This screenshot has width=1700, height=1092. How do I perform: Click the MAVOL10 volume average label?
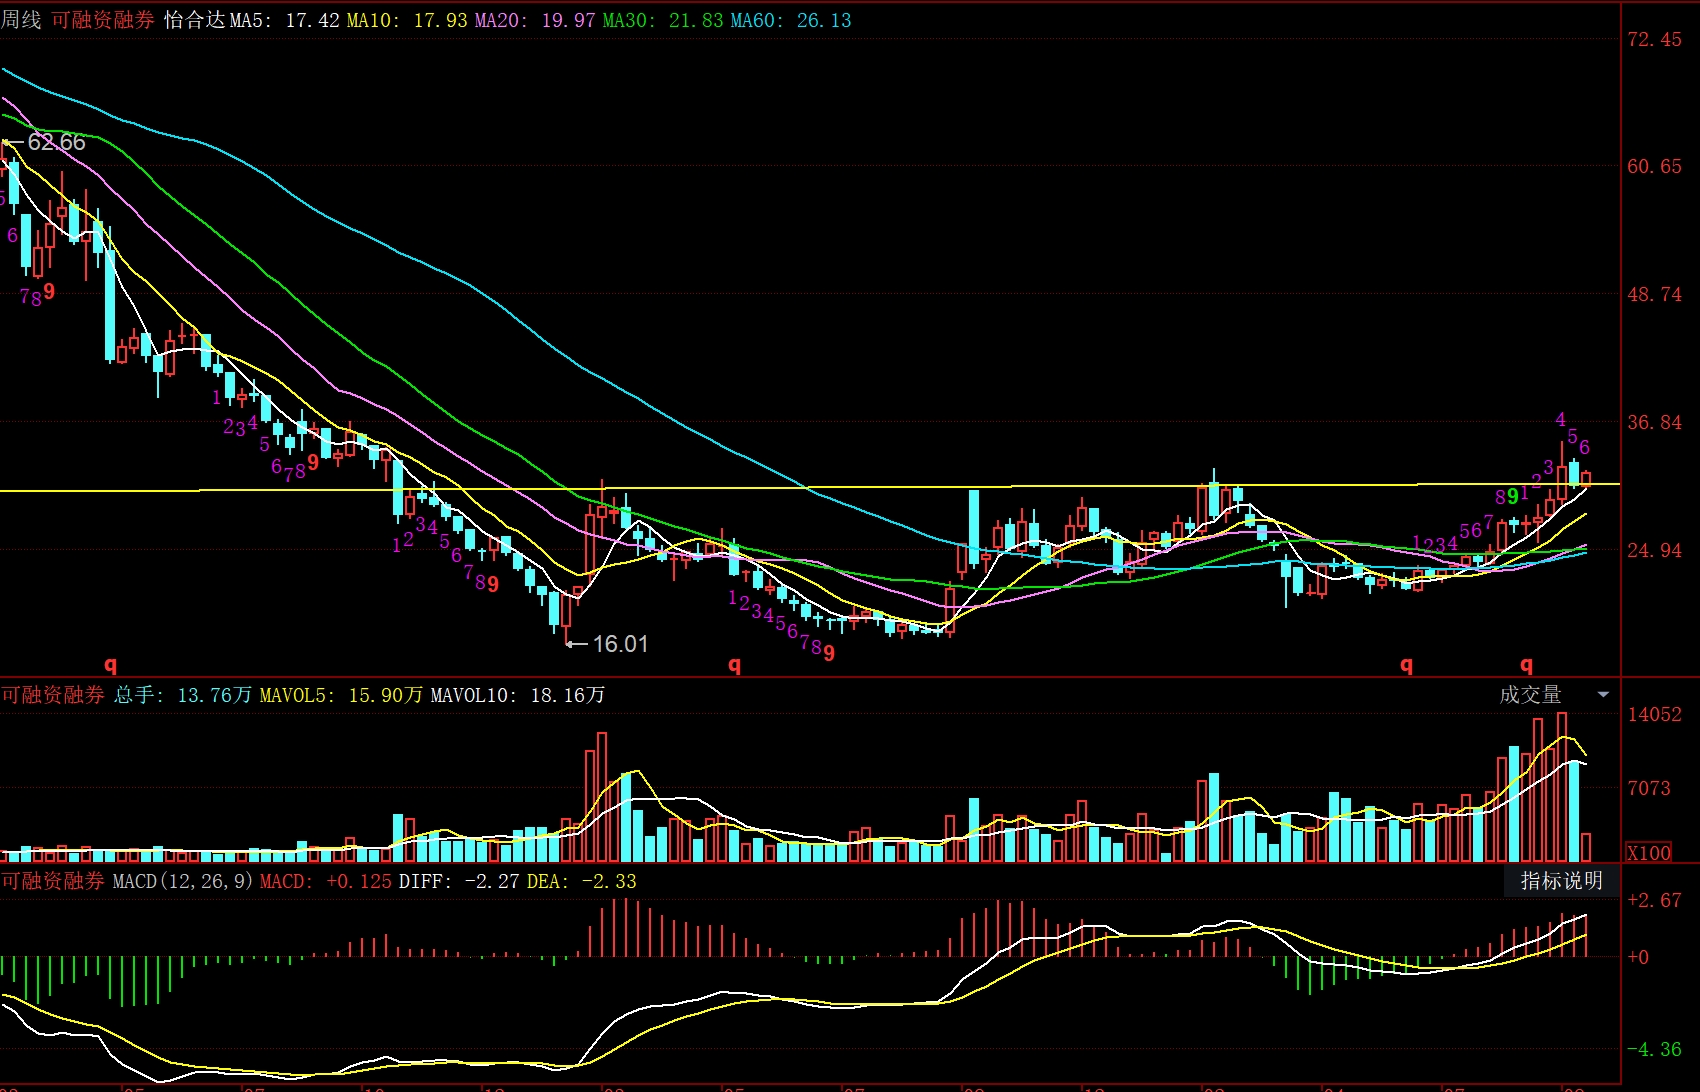517,695
